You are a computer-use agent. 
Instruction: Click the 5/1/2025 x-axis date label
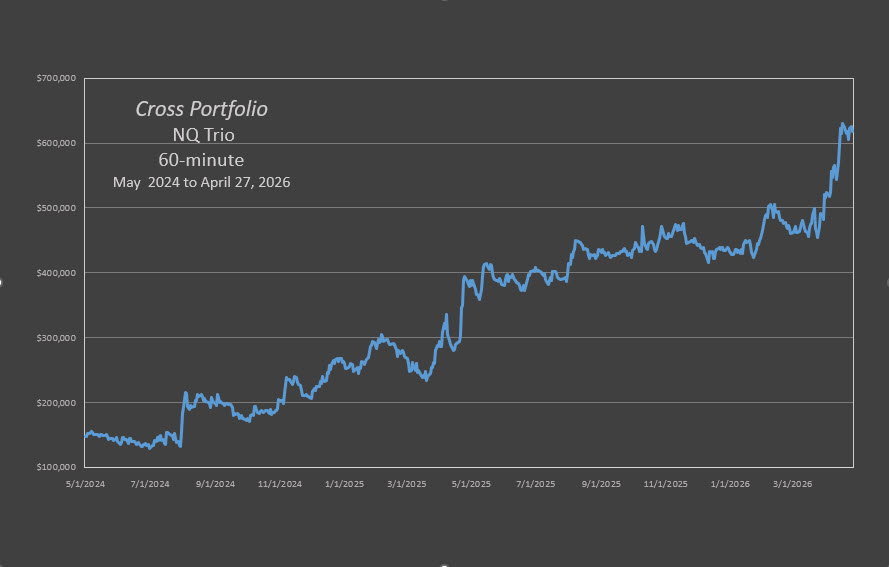[x=471, y=484]
